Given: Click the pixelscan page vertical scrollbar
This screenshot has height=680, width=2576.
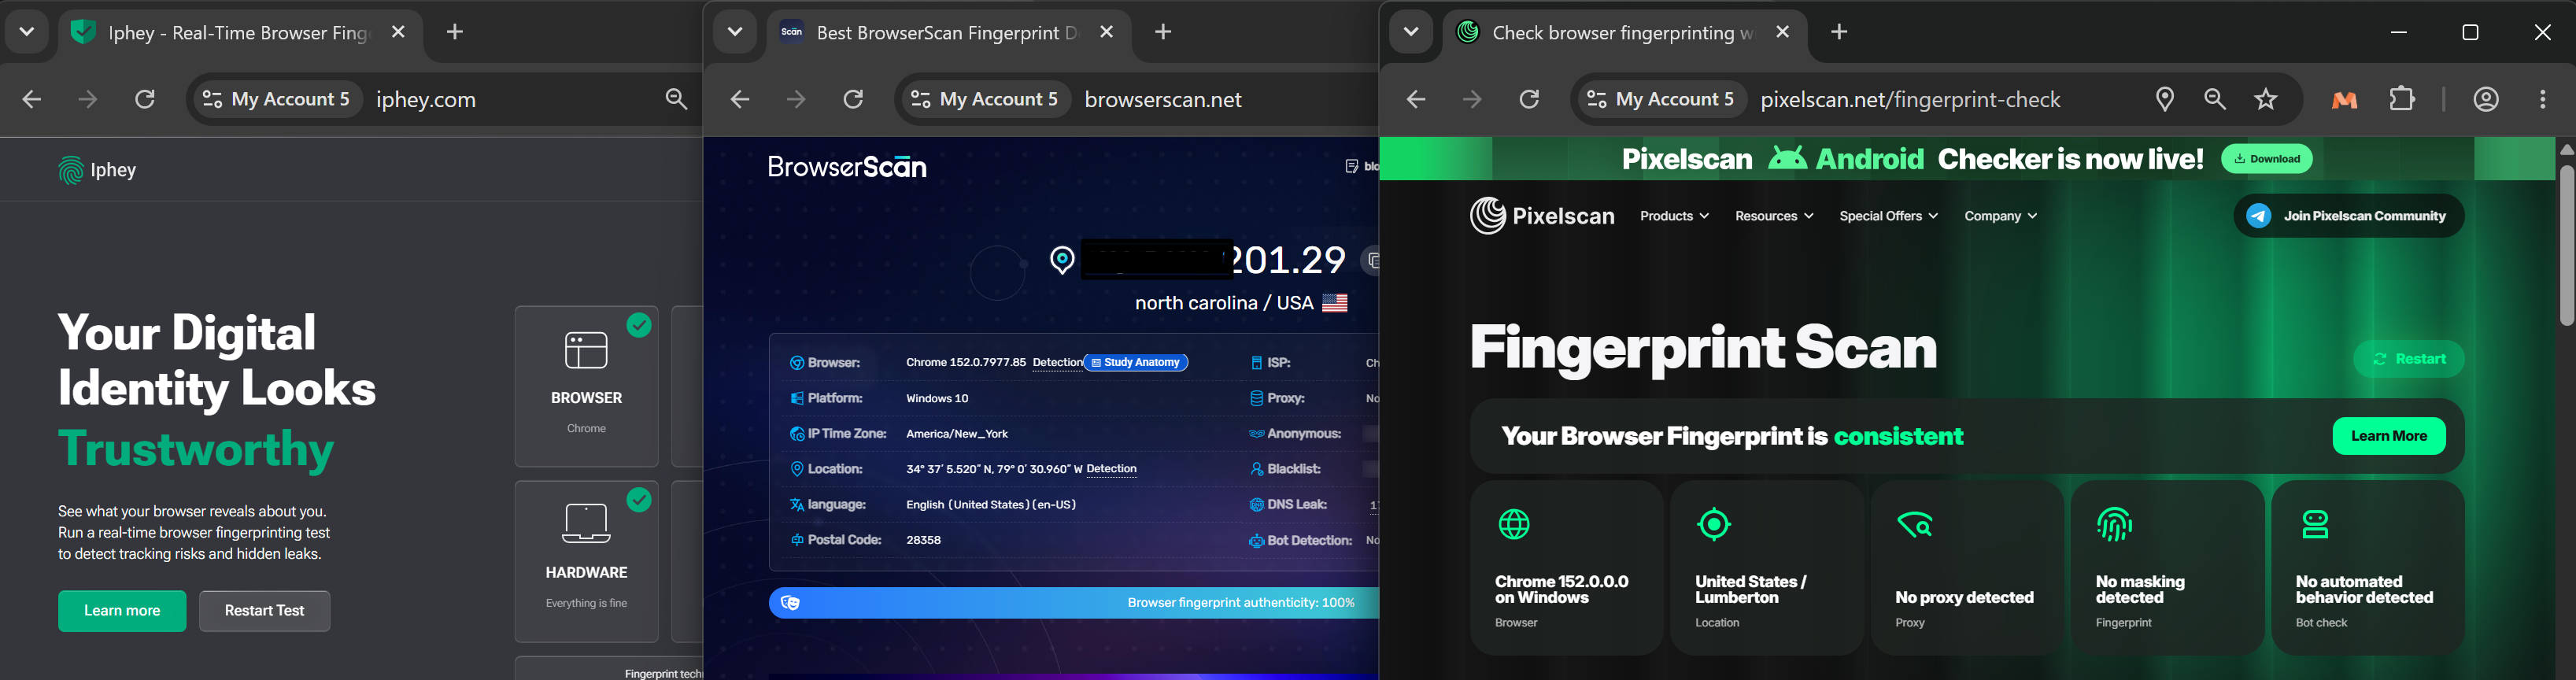Looking at the screenshot, I should [2566, 245].
